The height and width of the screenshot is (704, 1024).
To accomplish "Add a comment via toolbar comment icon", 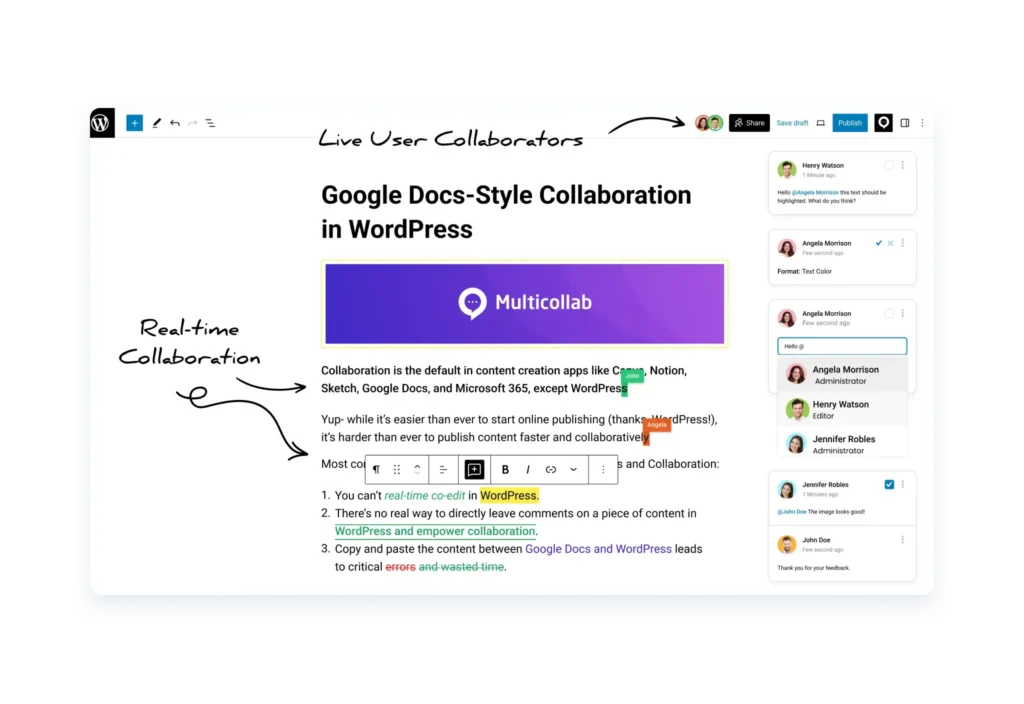I will click(474, 470).
